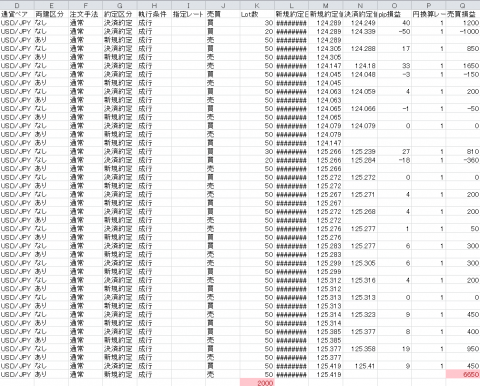Select the loss cell showing -360

pos(463,160)
